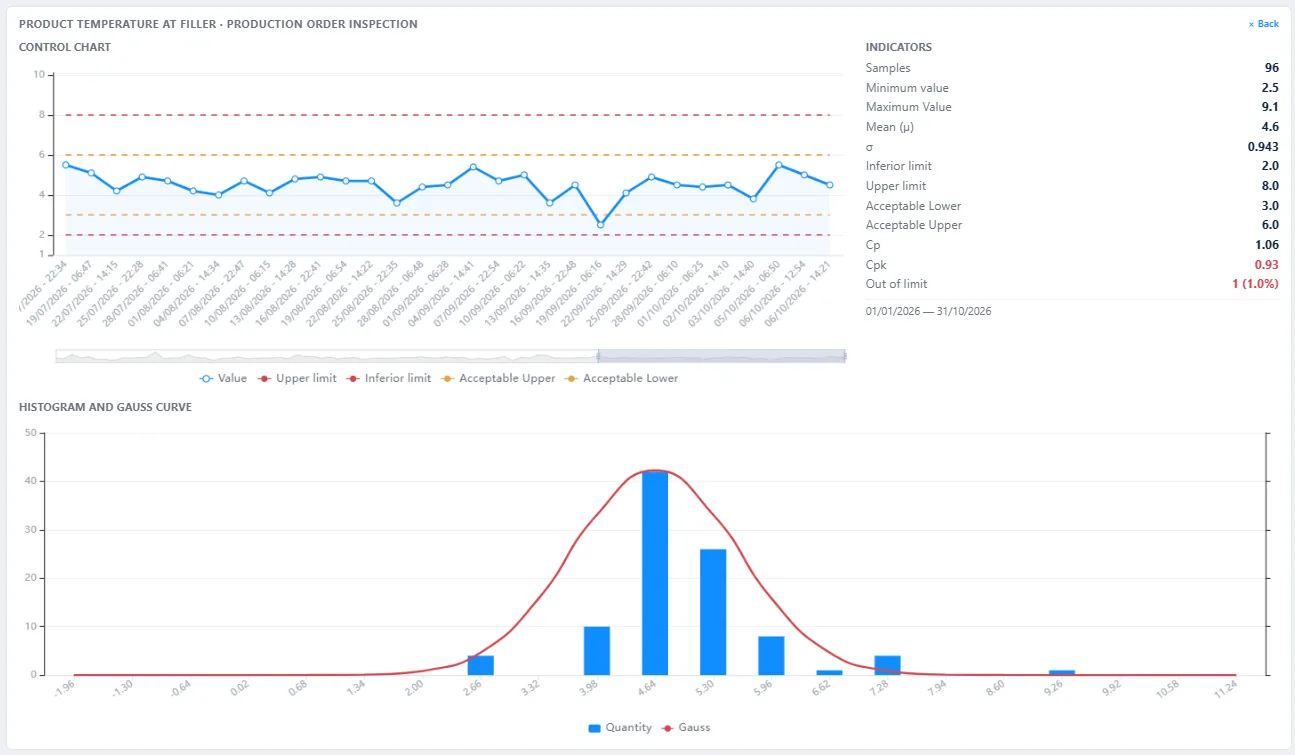The image size is (1295, 755).
Task: Select the histogram bar at 5.30
Action: (x=713, y=612)
